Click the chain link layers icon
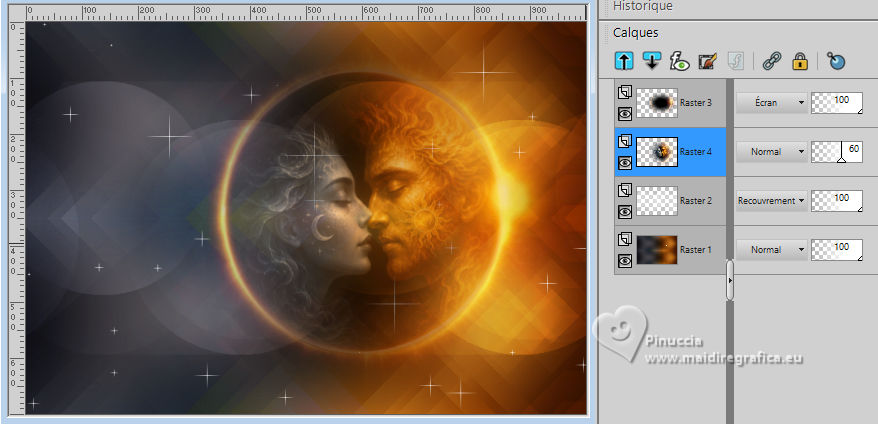 click(772, 60)
